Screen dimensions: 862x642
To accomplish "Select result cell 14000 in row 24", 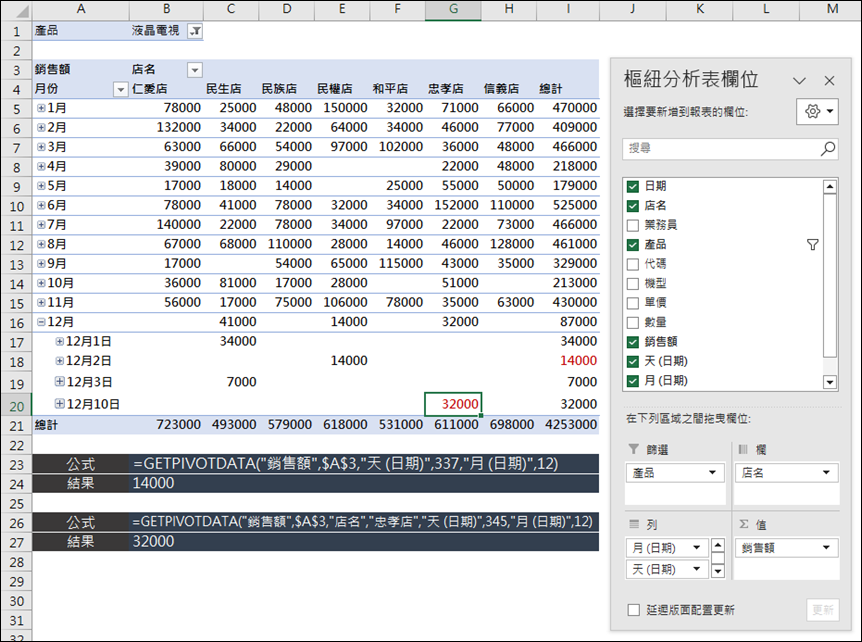I will [364, 483].
